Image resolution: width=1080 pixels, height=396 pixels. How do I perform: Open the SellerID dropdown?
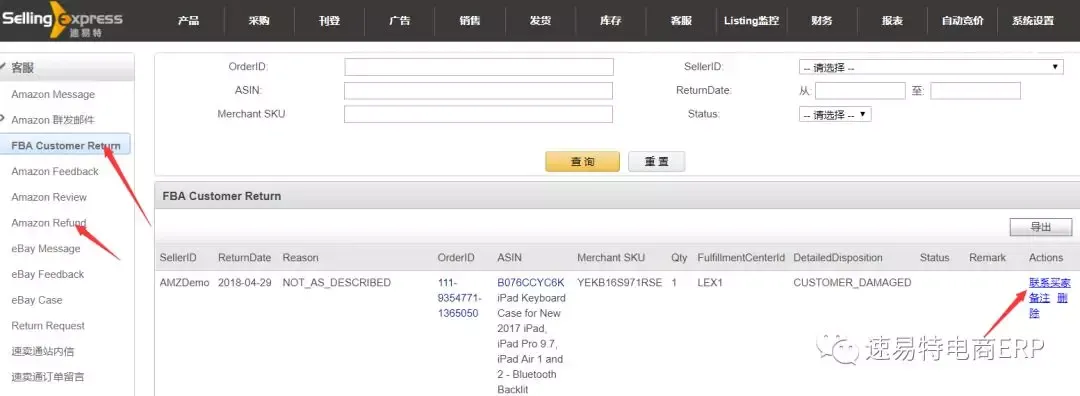click(x=931, y=67)
